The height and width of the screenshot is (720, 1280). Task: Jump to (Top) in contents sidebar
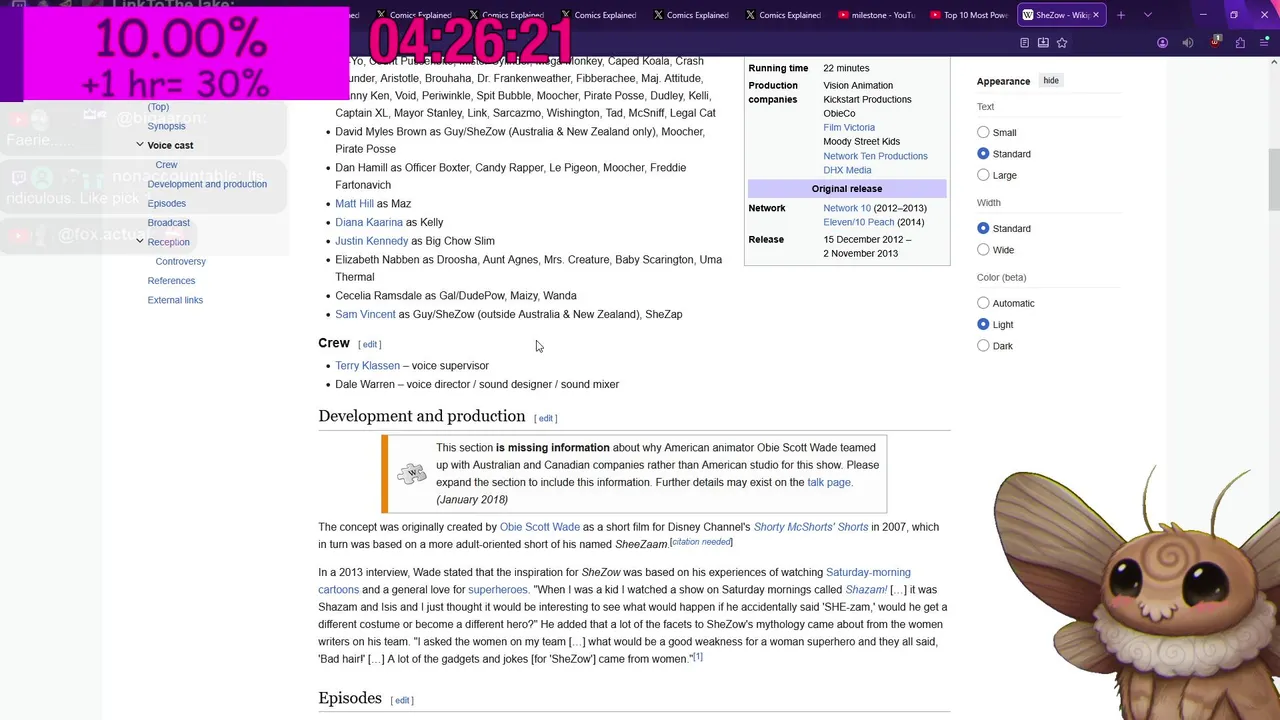click(158, 107)
